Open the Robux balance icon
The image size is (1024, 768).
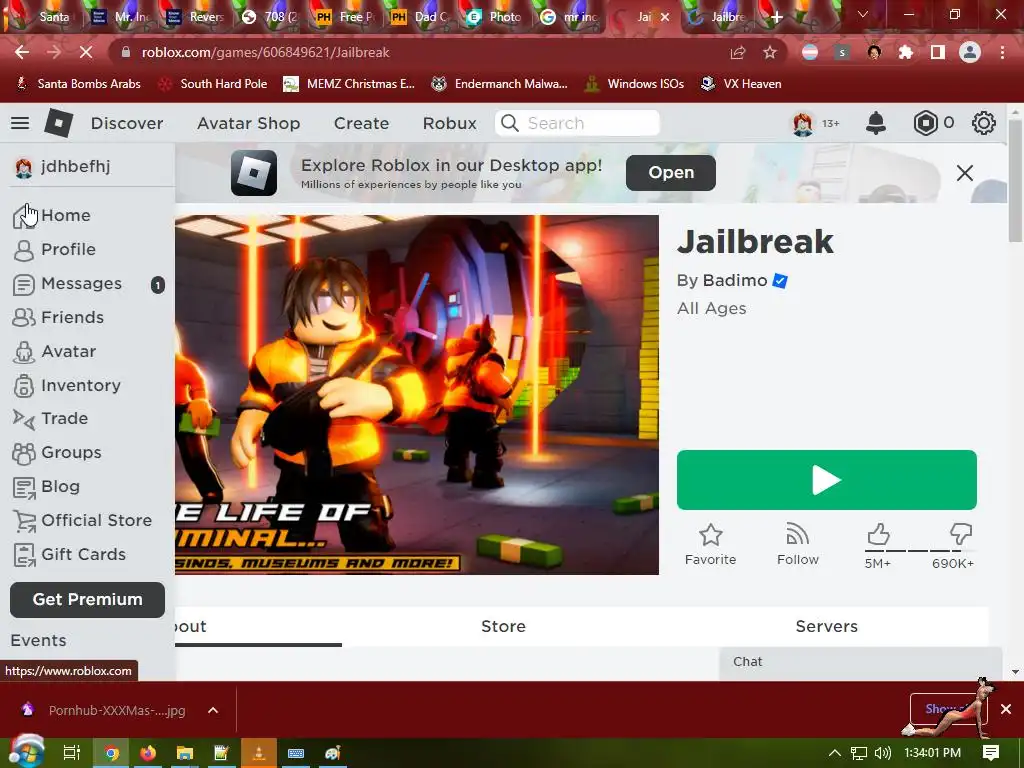pos(925,123)
